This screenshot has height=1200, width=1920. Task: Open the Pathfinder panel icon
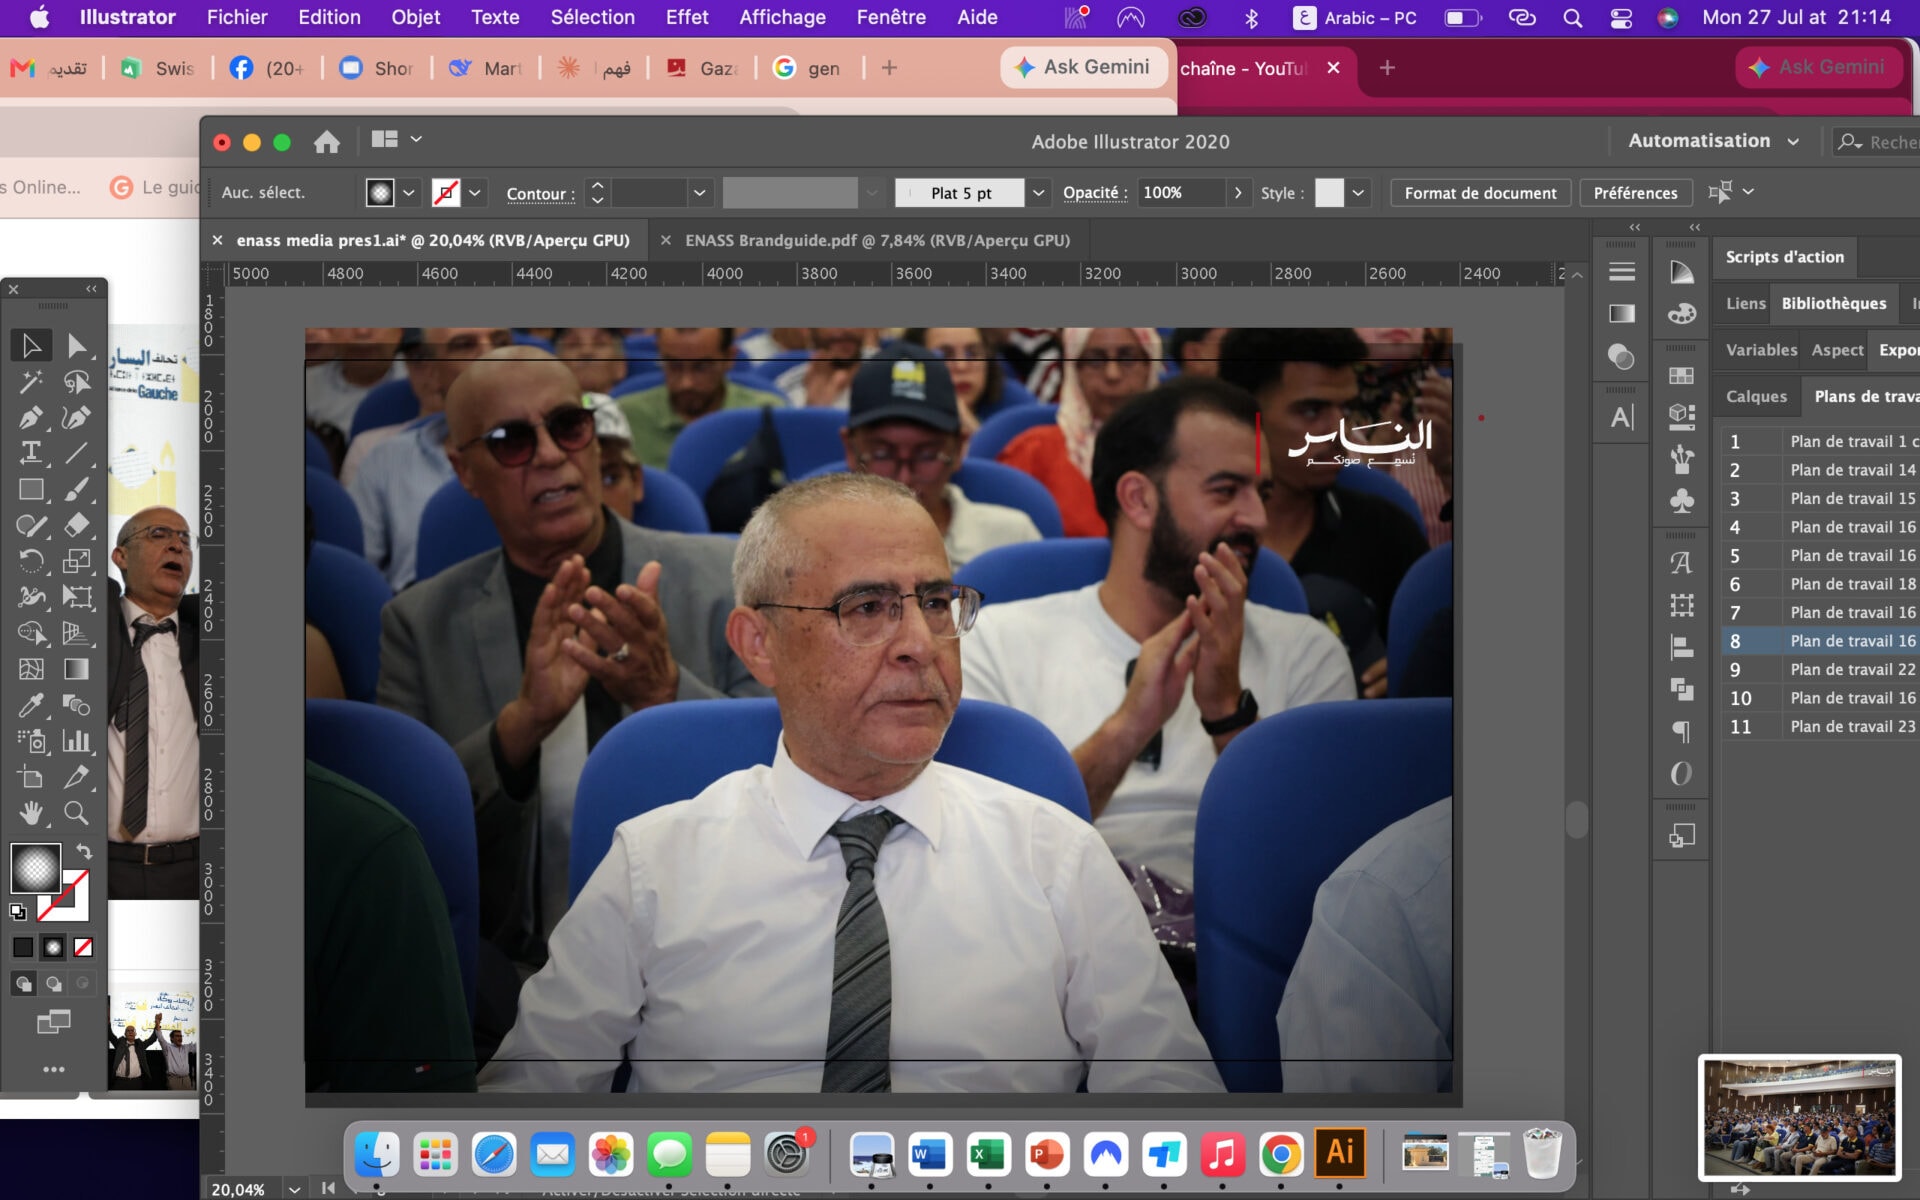[1681, 689]
